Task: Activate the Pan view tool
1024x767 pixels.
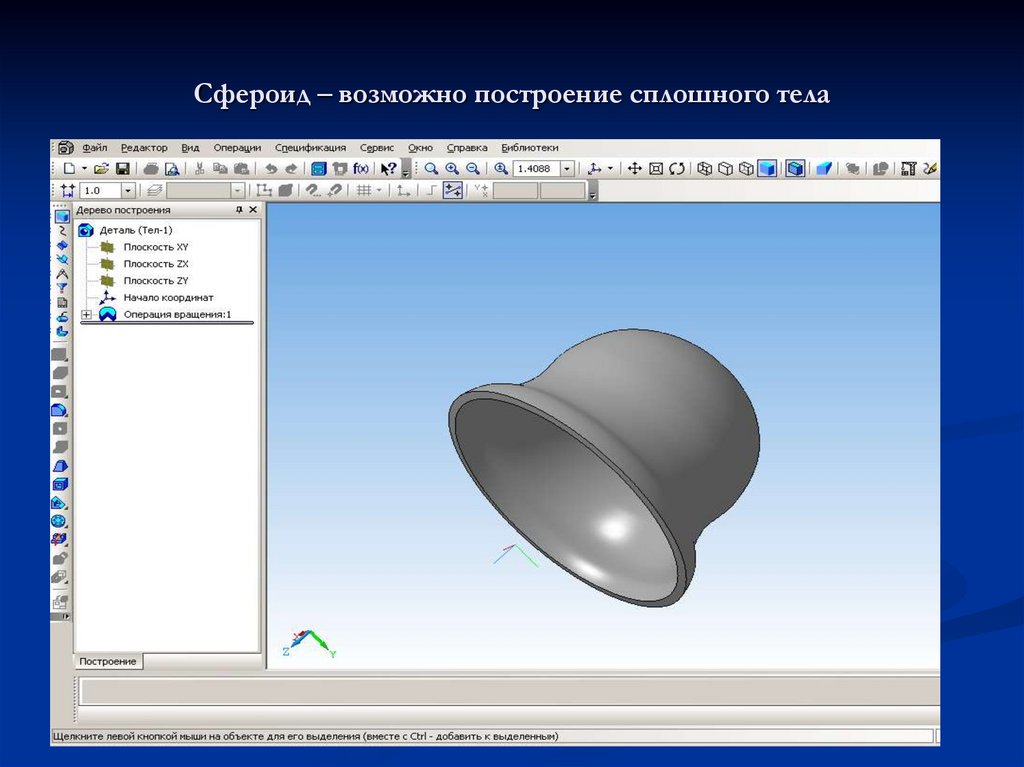Action: click(x=634, y=168)
